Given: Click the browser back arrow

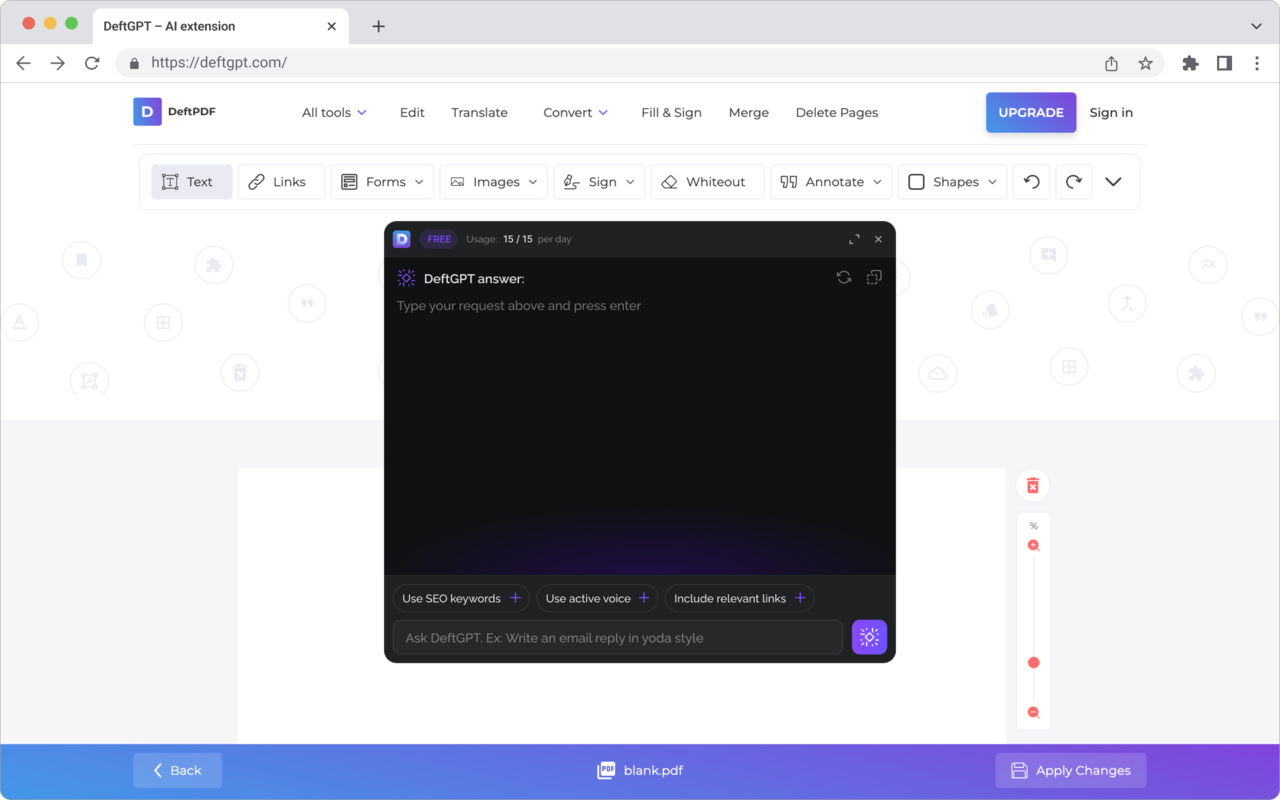Looking at the screenshot, I should [x=24, y=63].
